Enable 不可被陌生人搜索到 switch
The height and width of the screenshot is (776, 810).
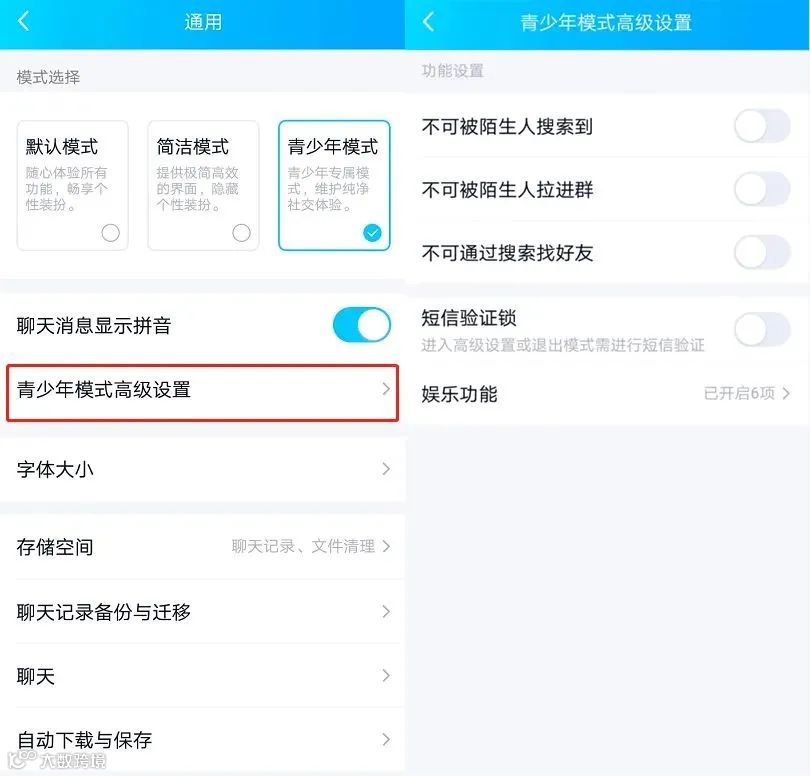pos(762,126)
